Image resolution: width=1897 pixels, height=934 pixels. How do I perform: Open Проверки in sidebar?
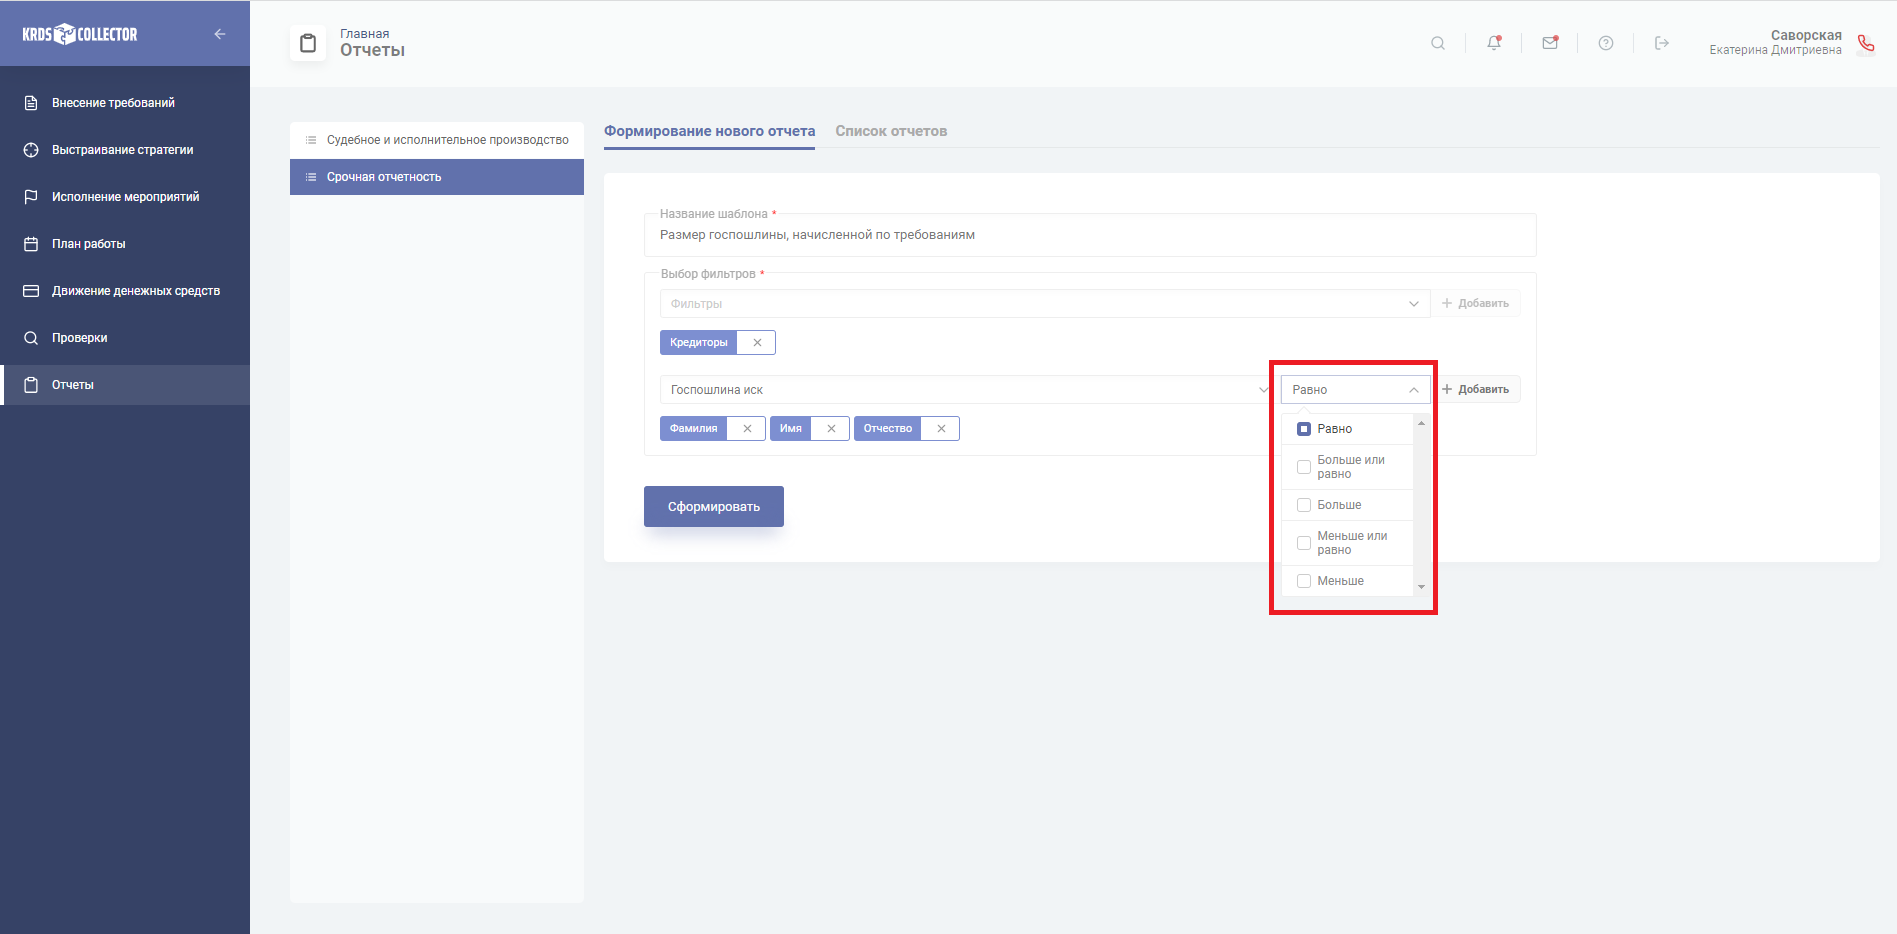[125, 338]
